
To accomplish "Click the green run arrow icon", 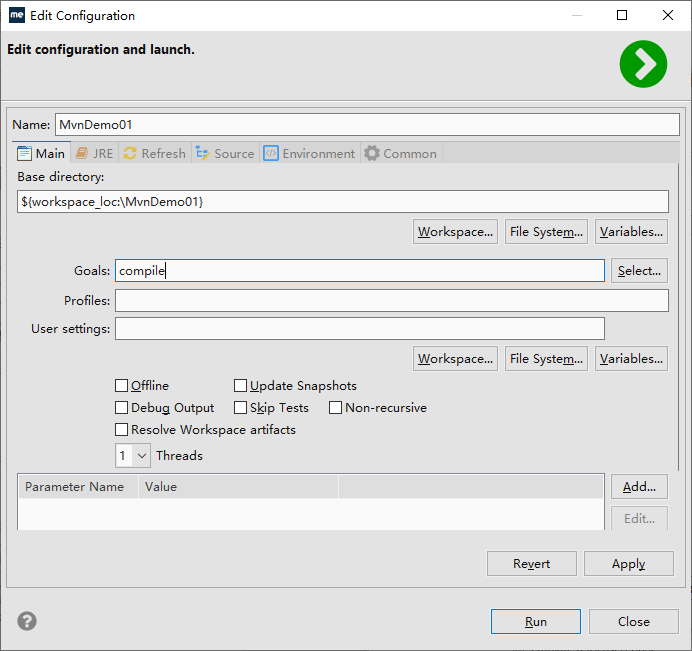I will 643,65.
